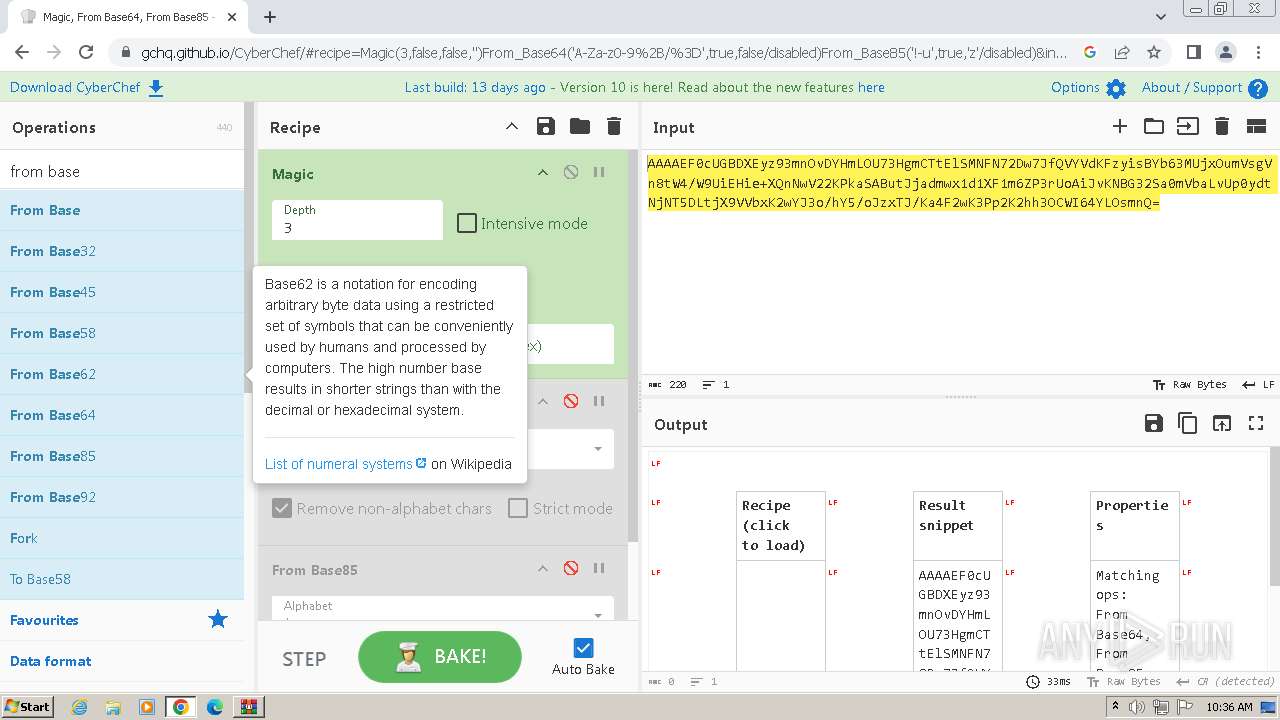The image size is (1280, 720).
Task: Launch Internet Explorer from taskbar
Action: [79, 706]
